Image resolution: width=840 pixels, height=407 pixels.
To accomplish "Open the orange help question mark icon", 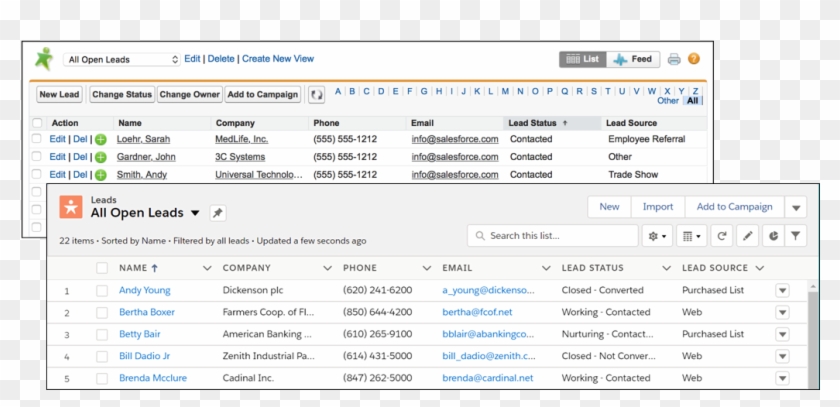I will (694, 59).
